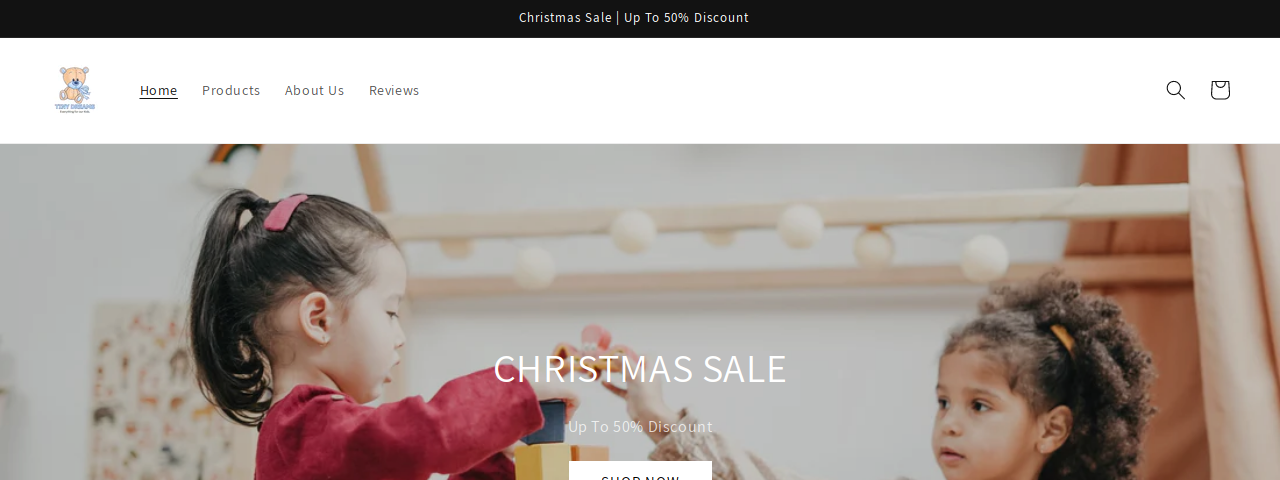Image resolution: width=1280 pixels, height=480 pixels.
Task: Click the yellow hair clip on curly-haired girl
Action: coord(1062,340)
